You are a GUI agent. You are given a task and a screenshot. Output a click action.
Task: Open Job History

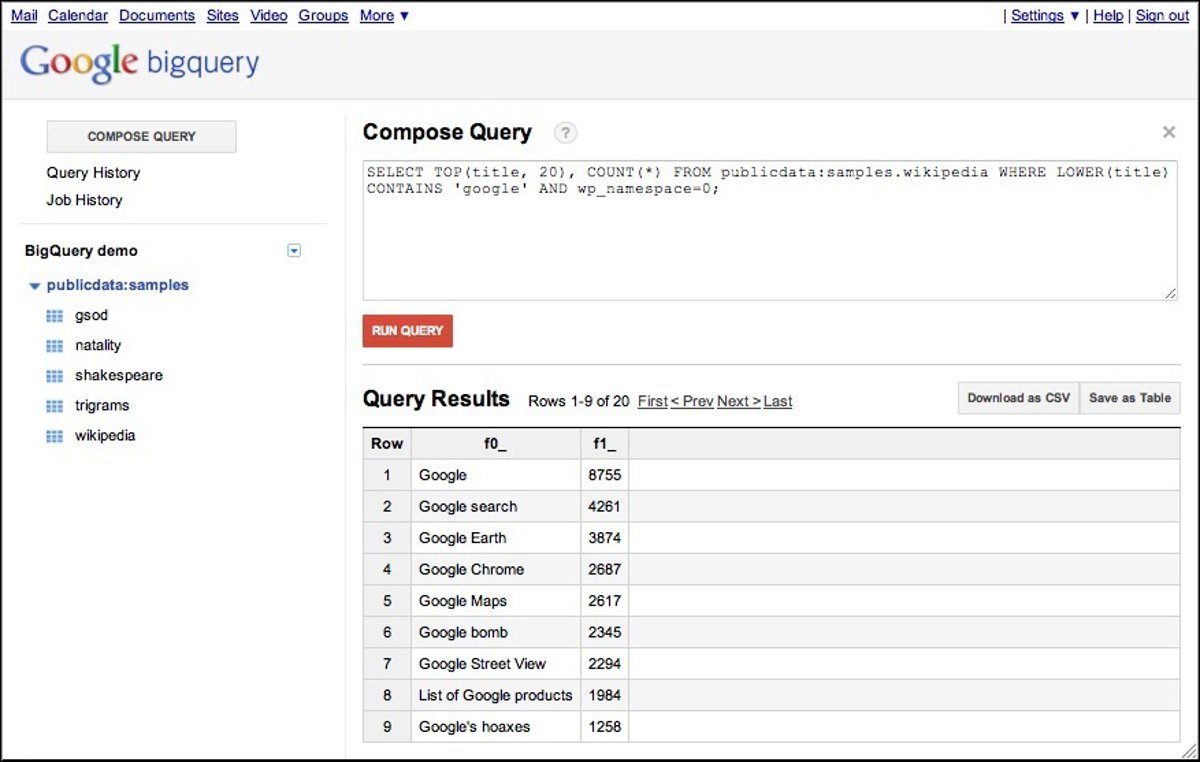[x=84, y=200]
